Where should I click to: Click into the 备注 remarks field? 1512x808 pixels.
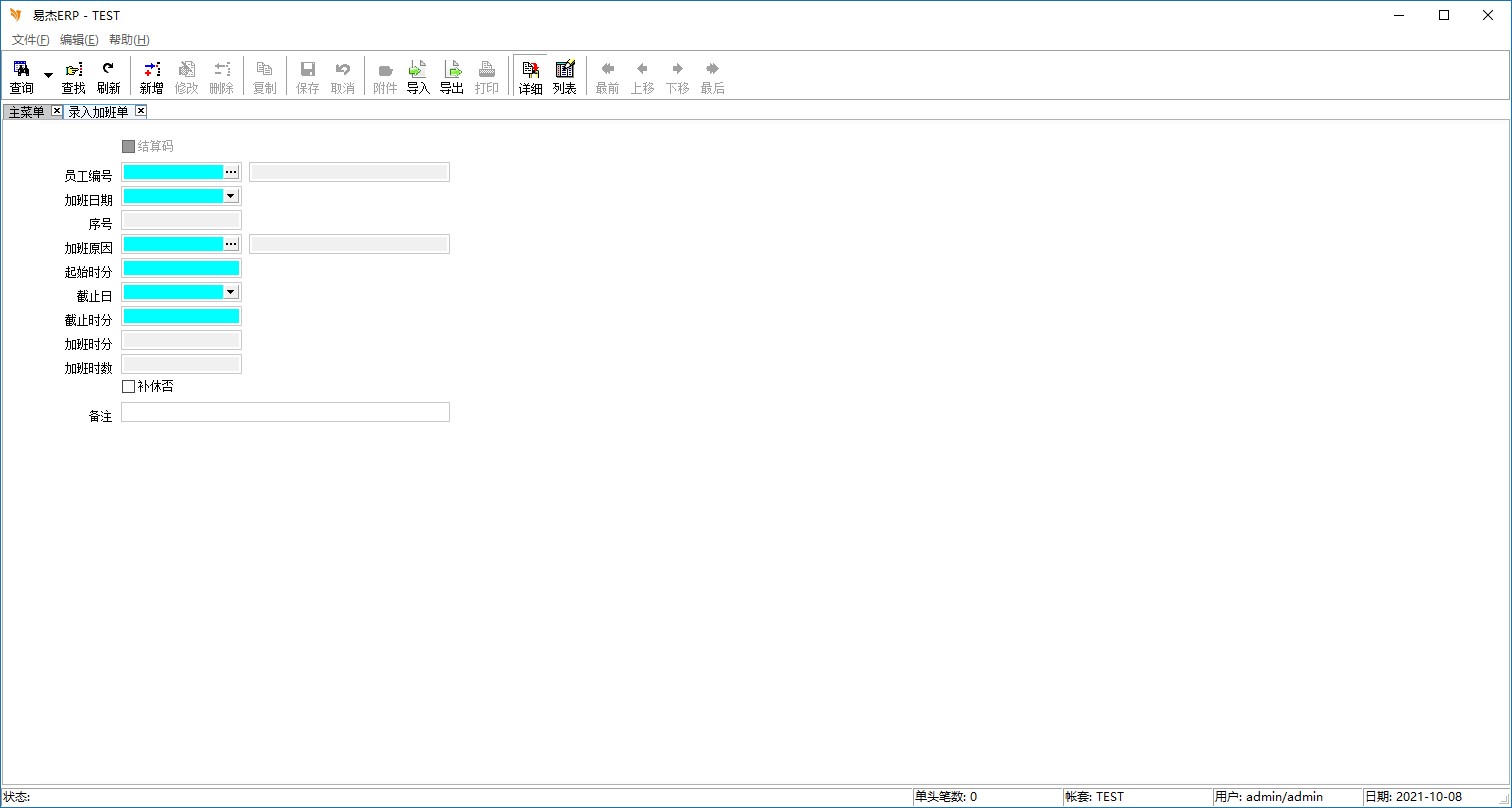pos(285,412)
